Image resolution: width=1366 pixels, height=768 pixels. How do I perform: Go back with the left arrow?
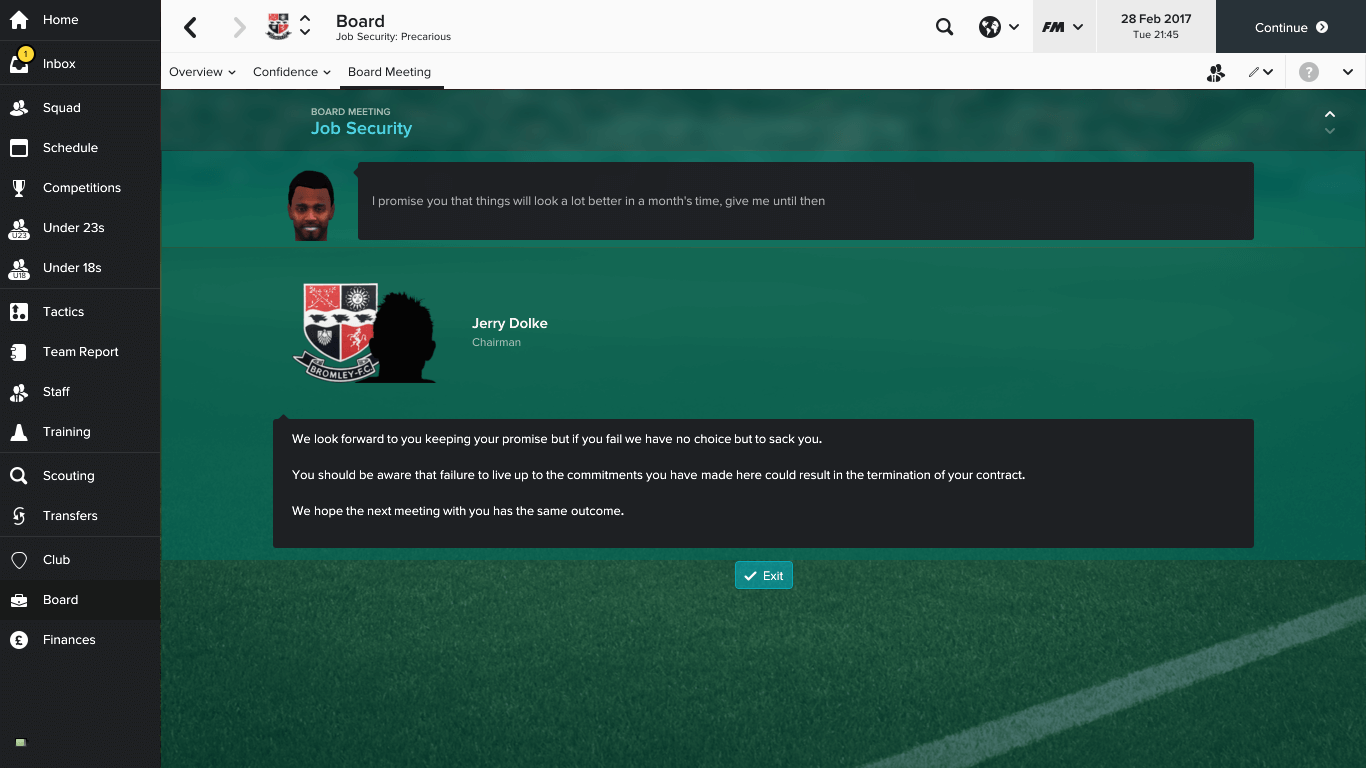click(191, 27)
